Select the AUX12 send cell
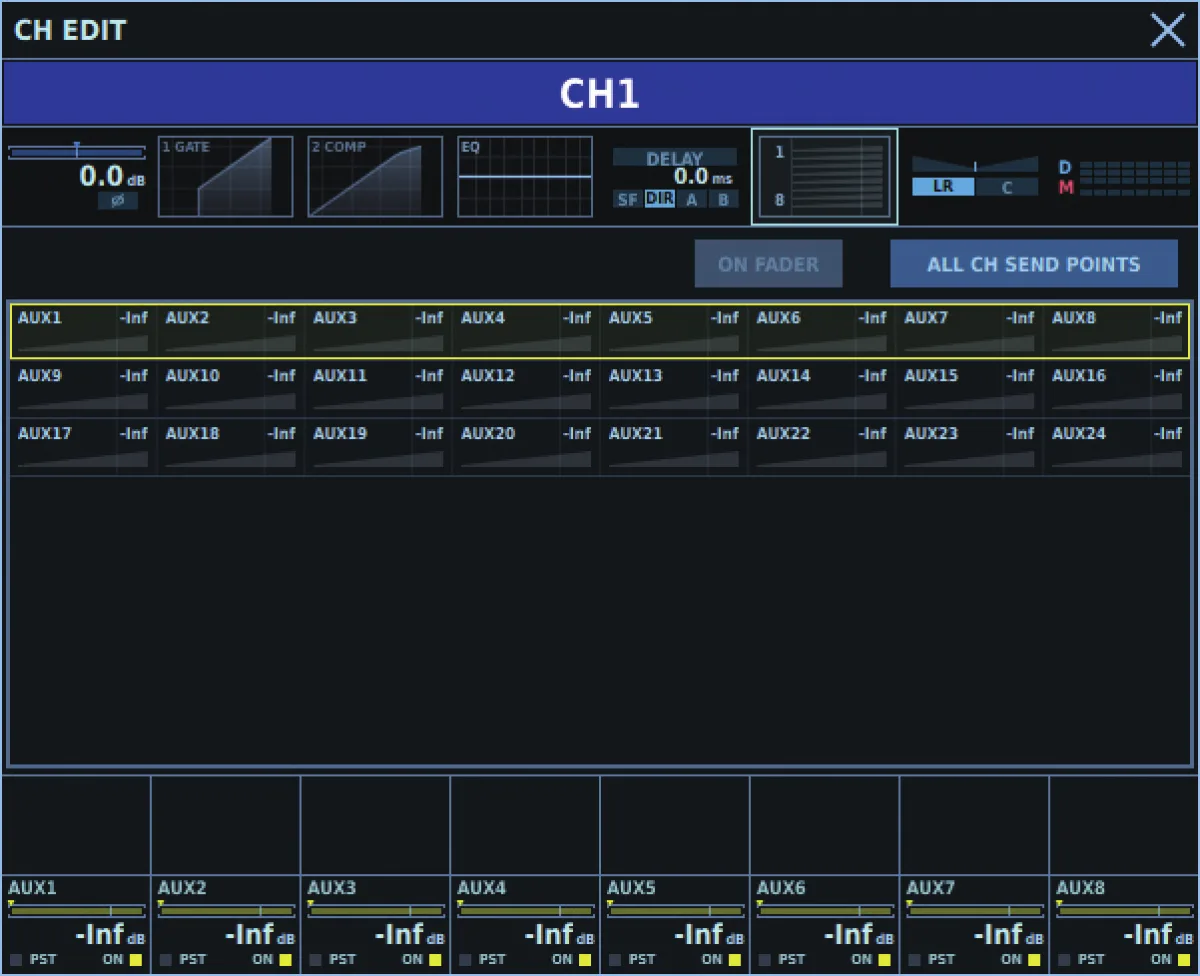 pyautogui.click(x=526, y=389)
